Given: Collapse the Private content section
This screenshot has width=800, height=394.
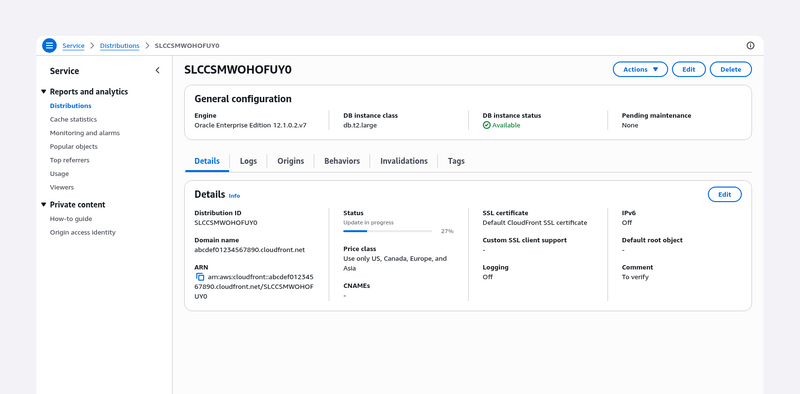Looking at the screenshot, I should (43, 205).
